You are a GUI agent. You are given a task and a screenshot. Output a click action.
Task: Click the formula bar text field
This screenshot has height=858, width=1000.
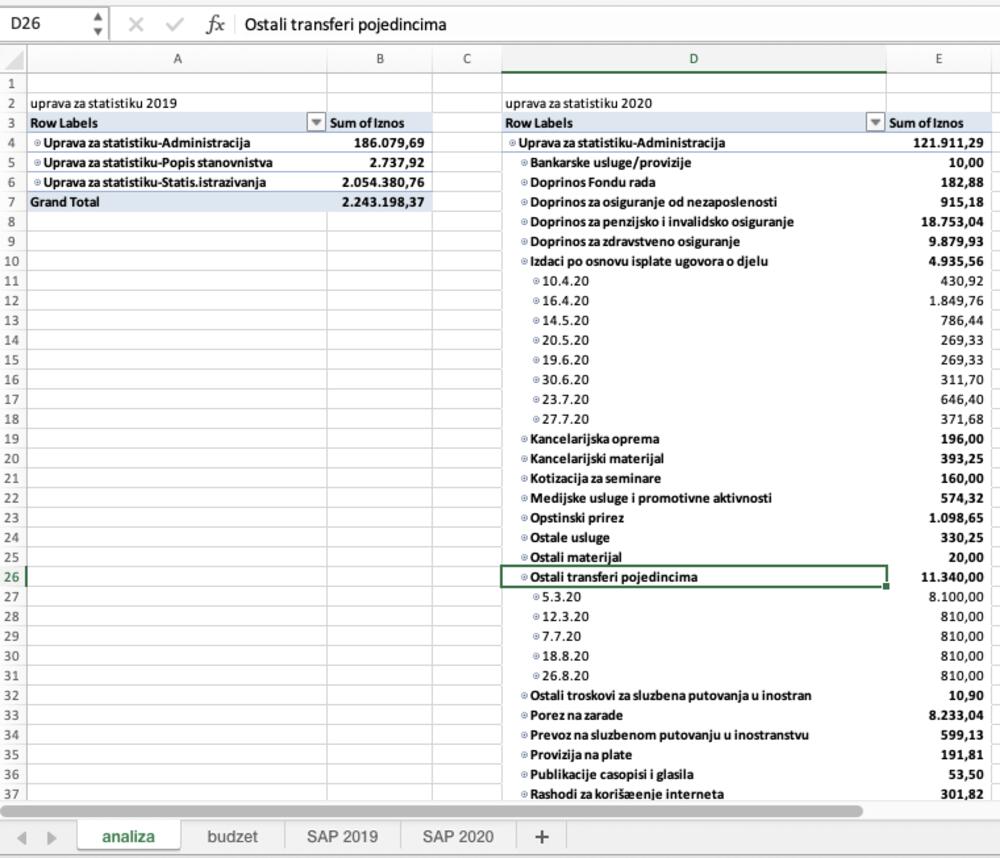(600, 24)
